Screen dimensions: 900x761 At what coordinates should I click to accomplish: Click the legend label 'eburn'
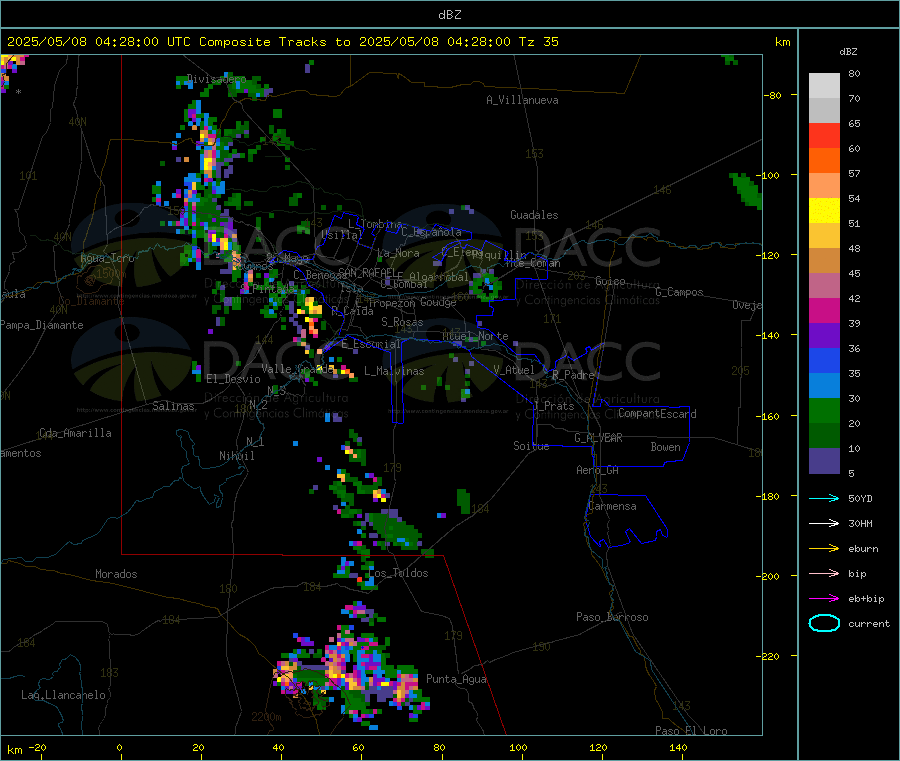(x=863, y=549)
